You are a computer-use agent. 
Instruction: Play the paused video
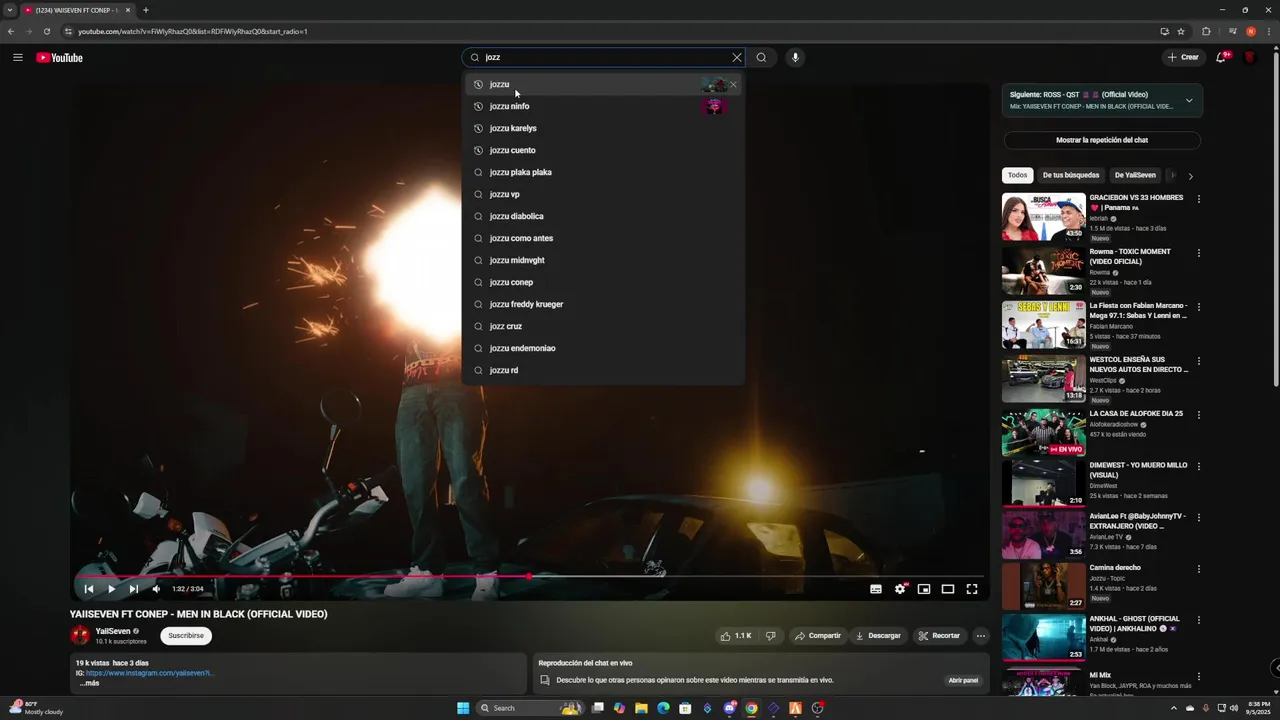point(111,589)
